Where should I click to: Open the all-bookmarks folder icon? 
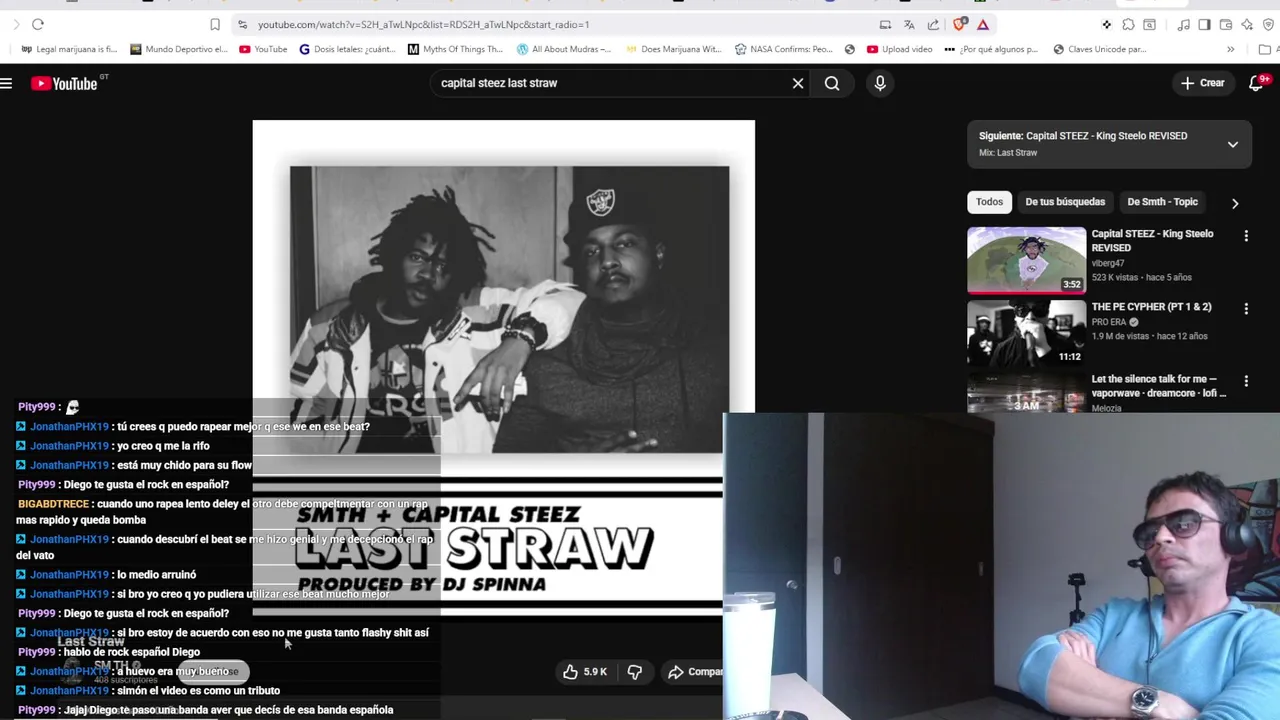pyautogui.click(x=1265, y=49)
